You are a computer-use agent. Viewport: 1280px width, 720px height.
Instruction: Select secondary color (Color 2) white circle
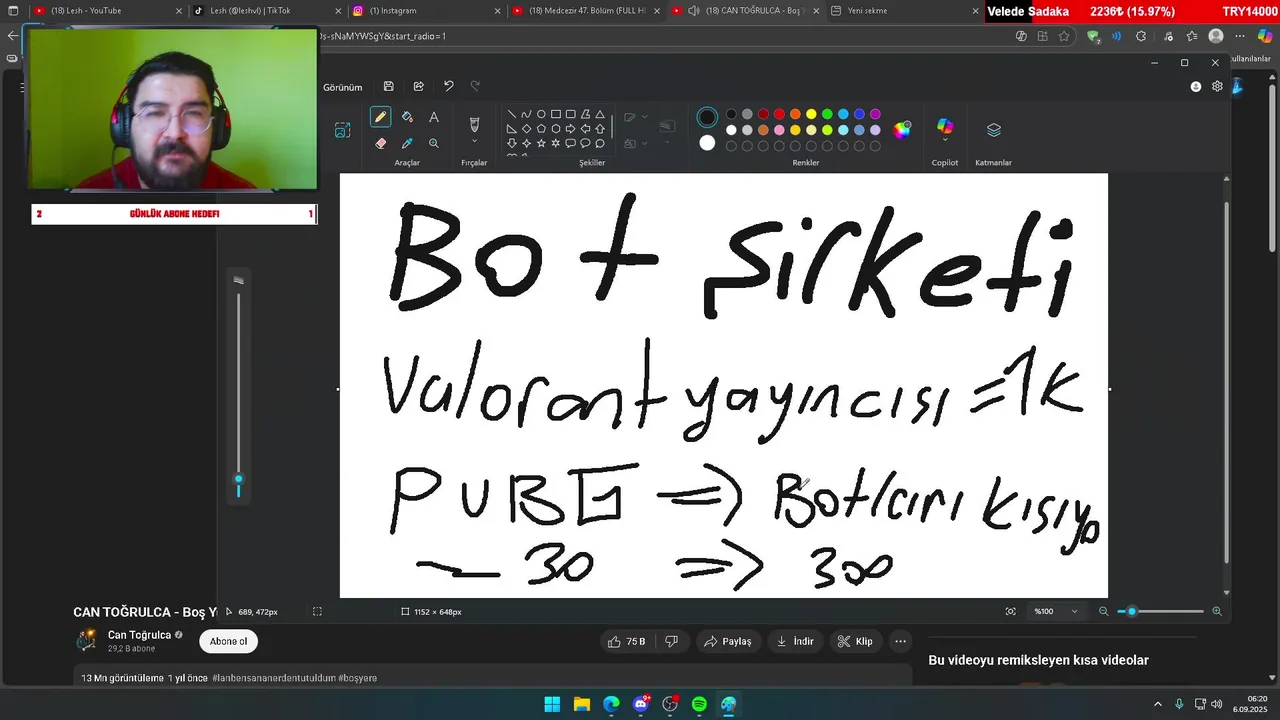(x=707, y=143)
